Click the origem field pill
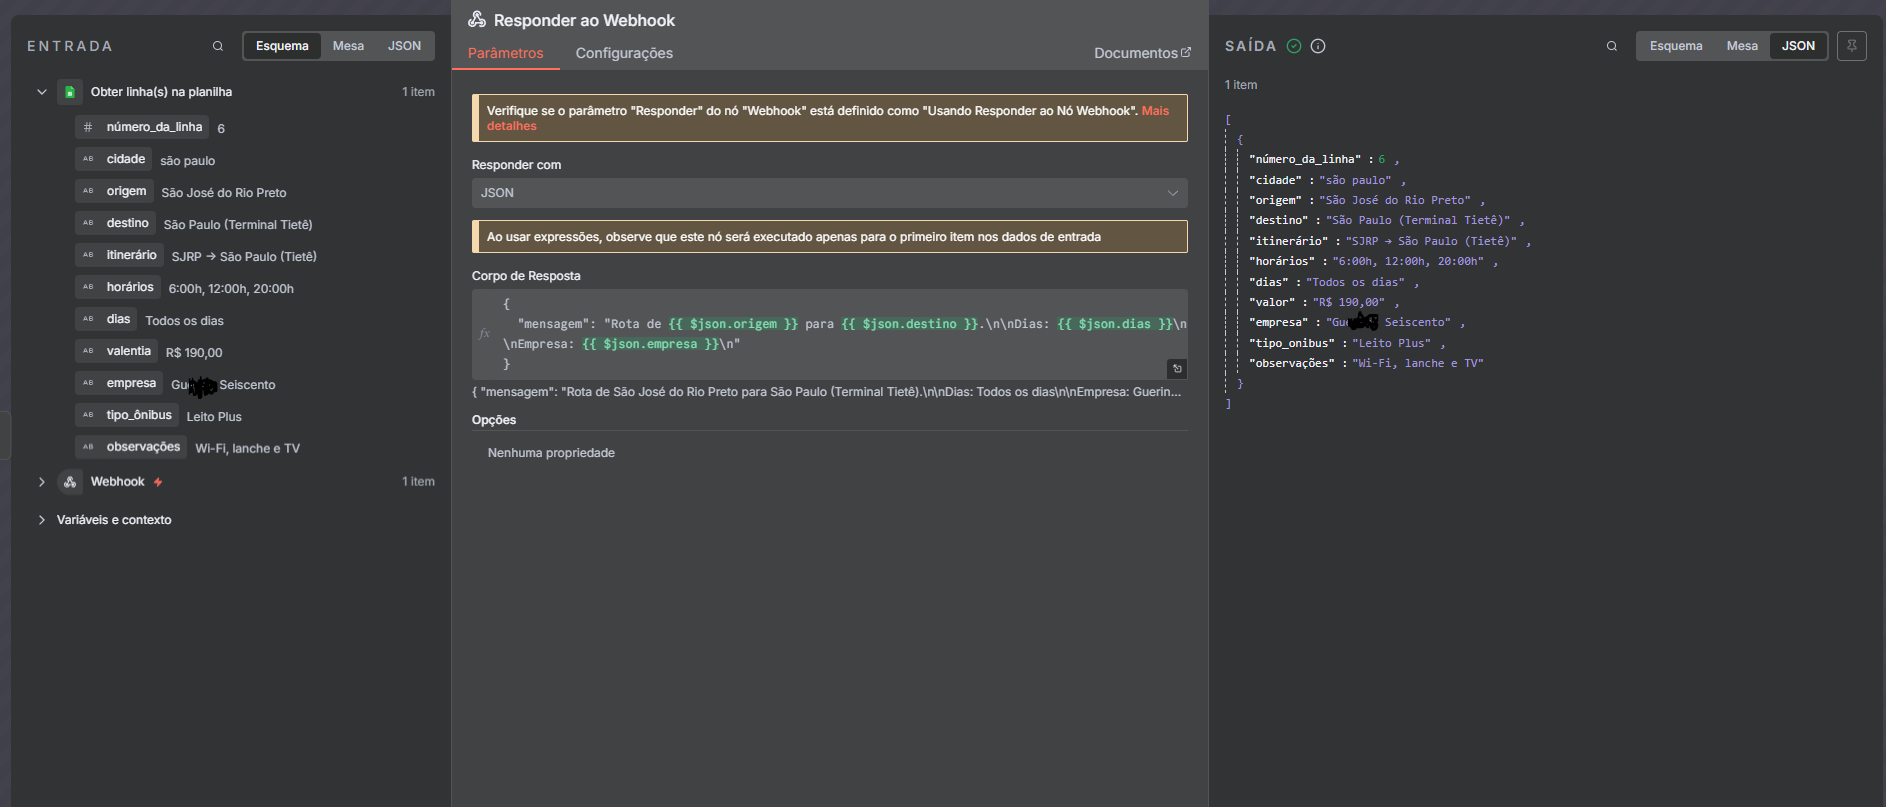 pos(115,191)
